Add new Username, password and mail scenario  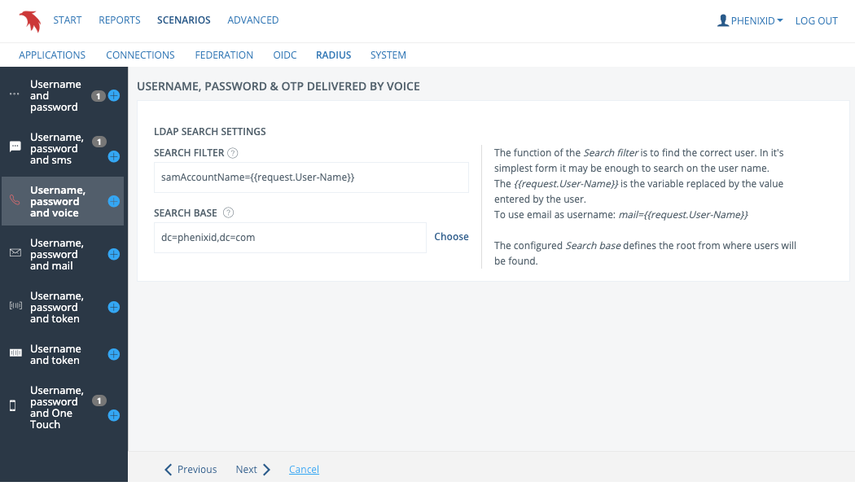click(x=114, y=254)
